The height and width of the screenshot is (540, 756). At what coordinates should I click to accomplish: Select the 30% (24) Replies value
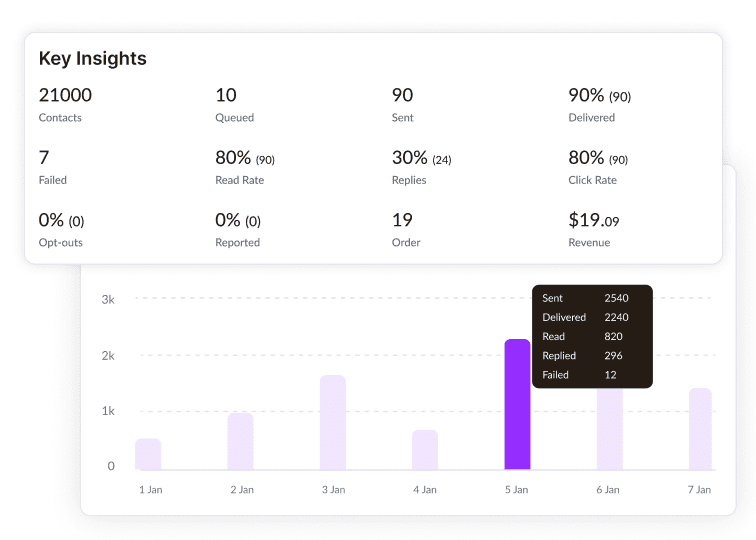coord(421,158)
